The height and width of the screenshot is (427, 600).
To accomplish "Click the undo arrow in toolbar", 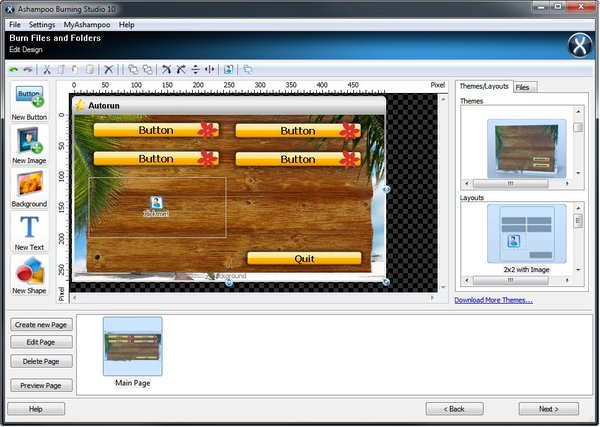I will tap(13, 70).
